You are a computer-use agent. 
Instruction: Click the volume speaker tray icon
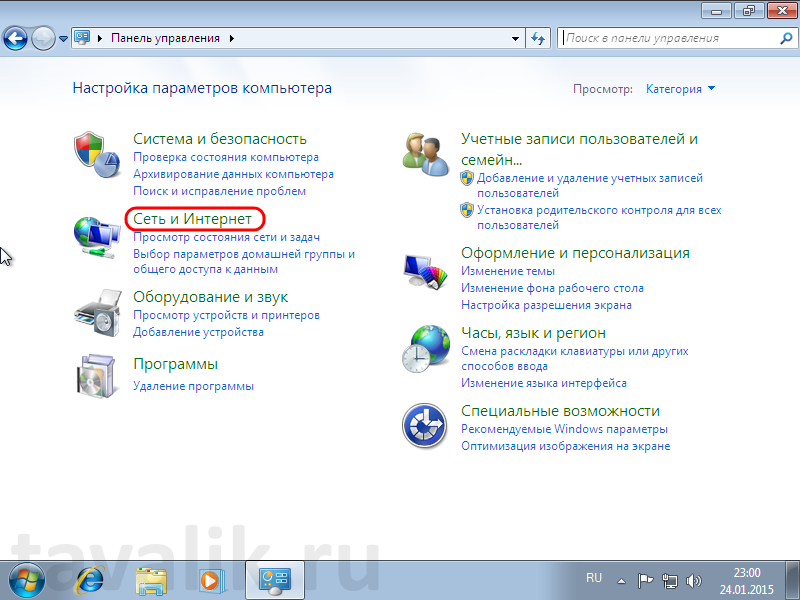tap(693, 581)
